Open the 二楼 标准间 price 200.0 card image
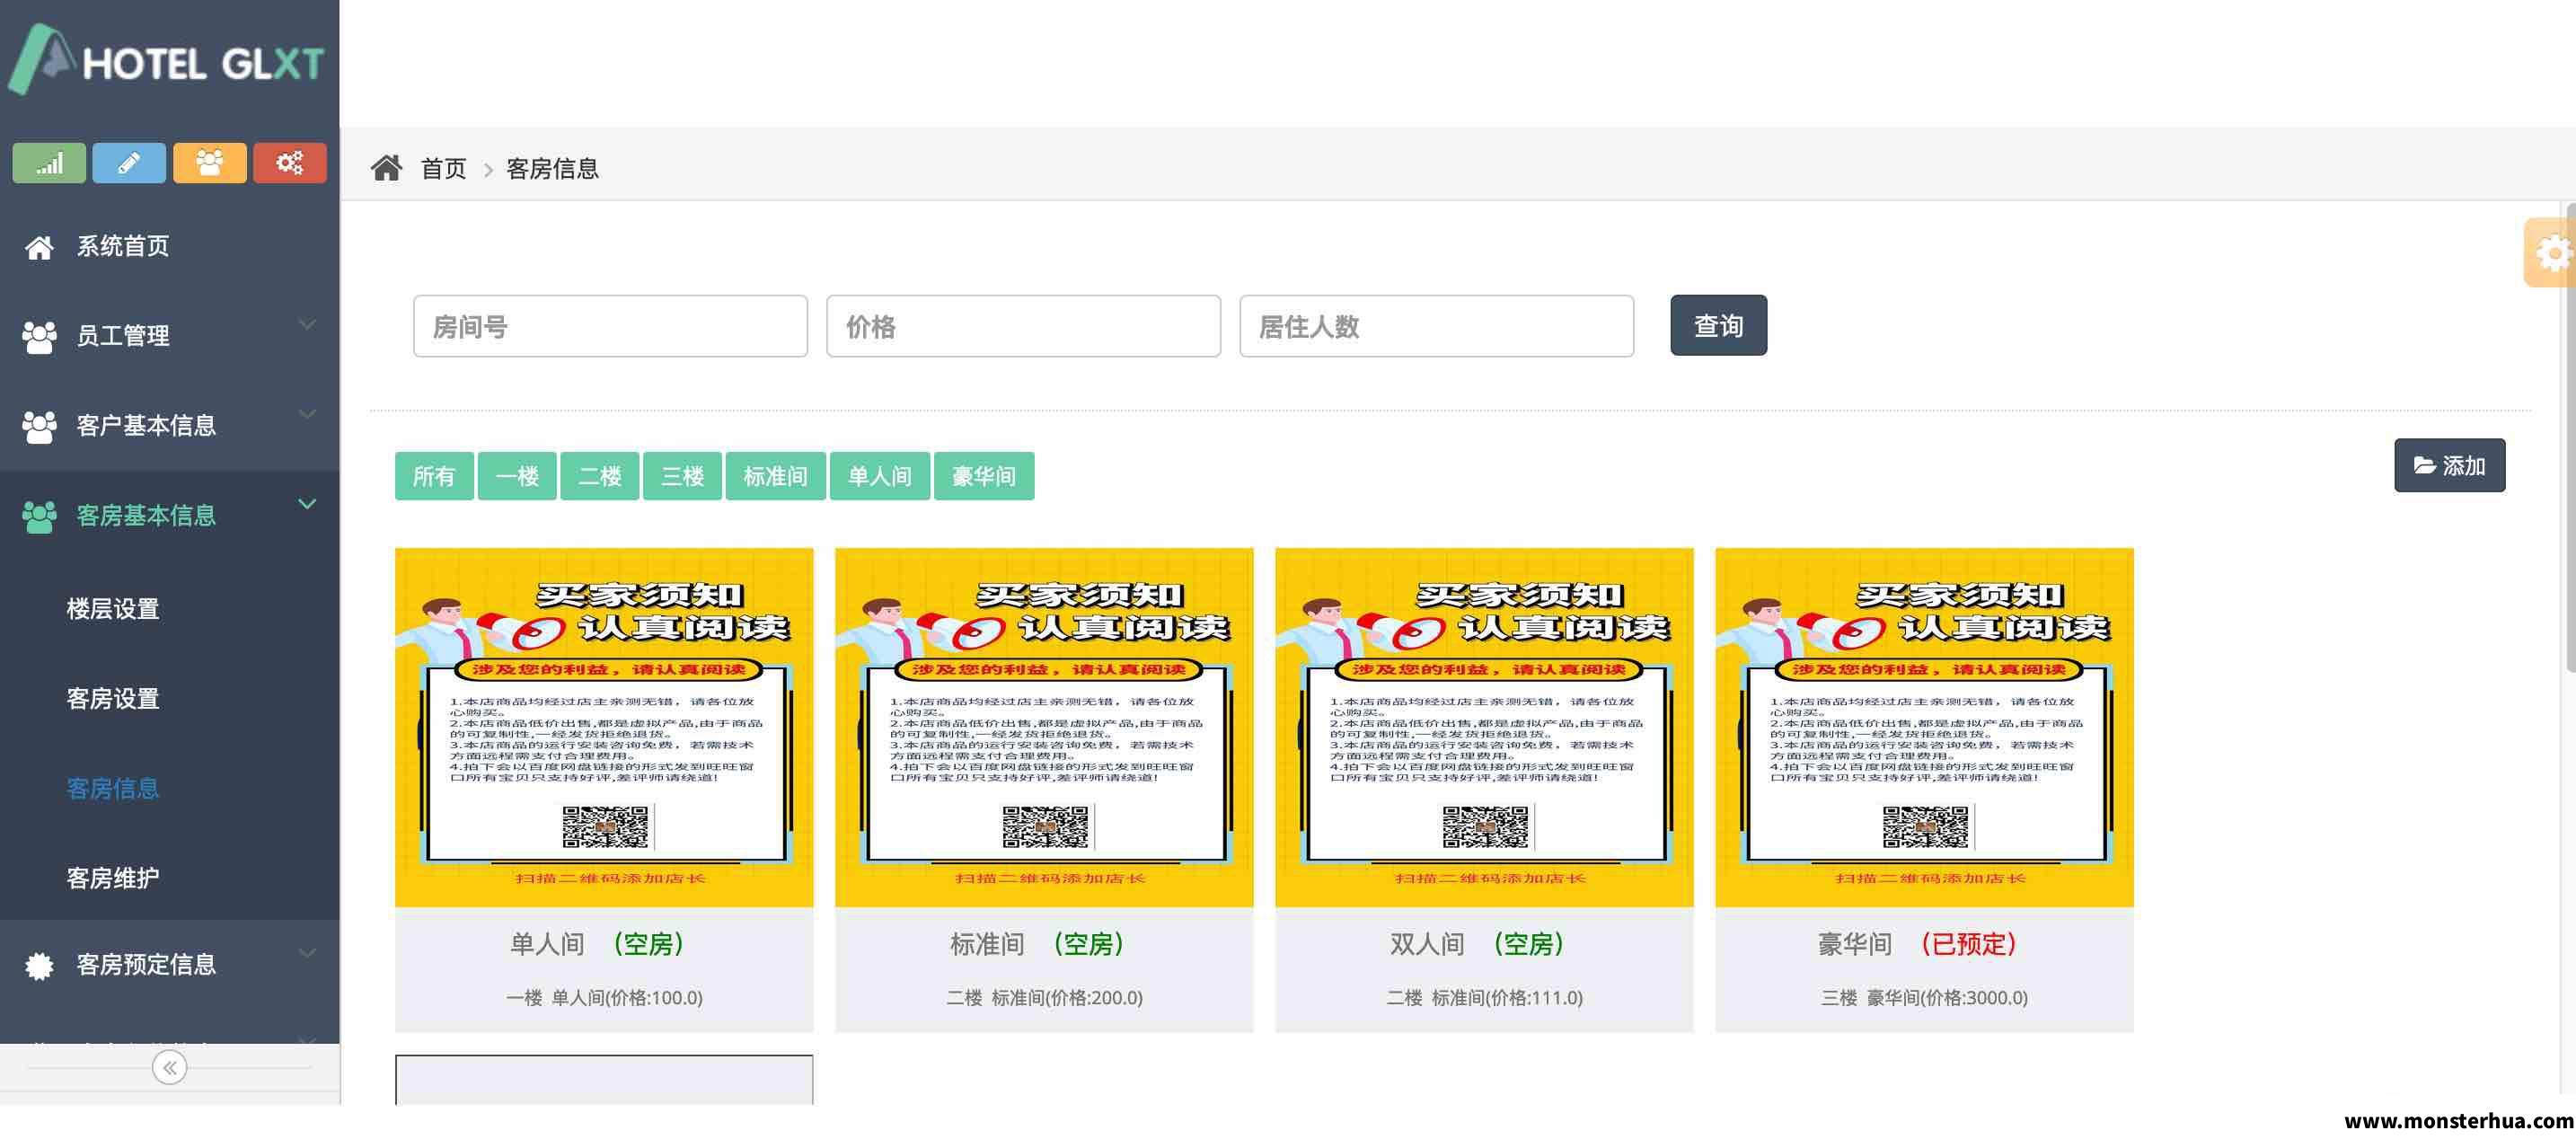The height and width of the screenshot is (1148, 2576). pos(1044,728)
